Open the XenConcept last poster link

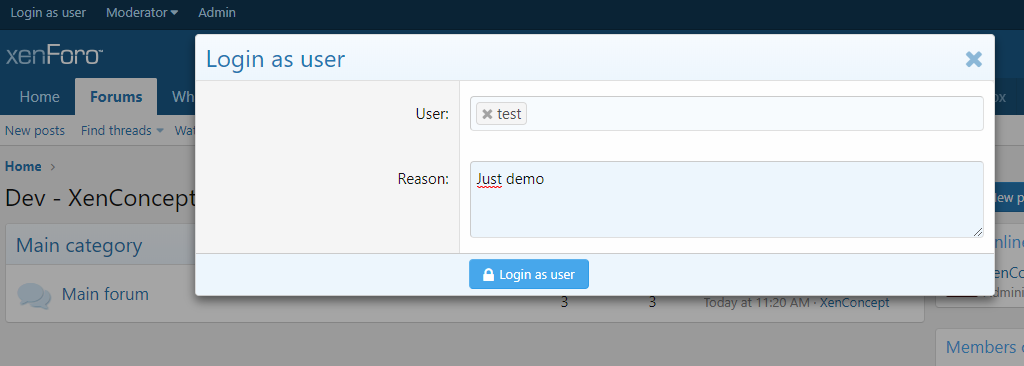click(x=854, y=303)
